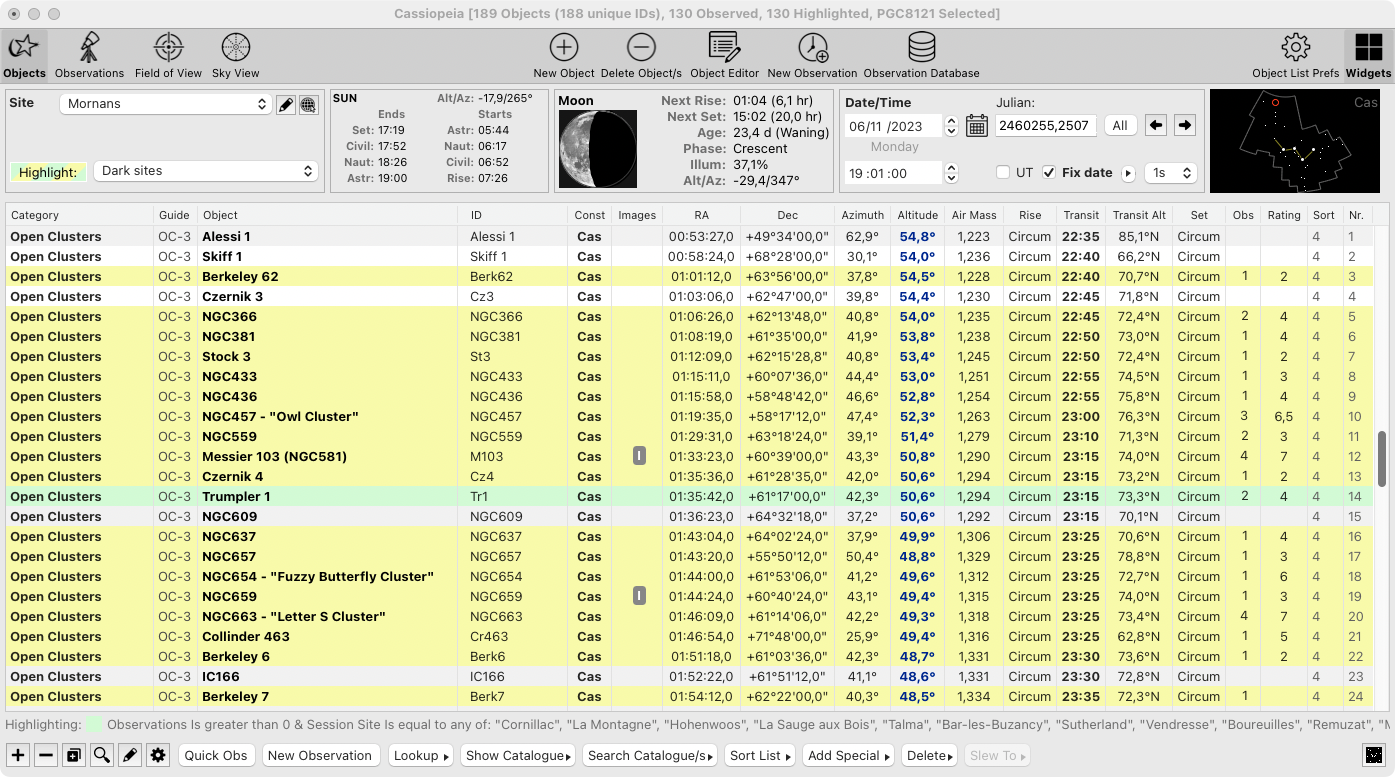1395x777 pixels.
Task: Open image indicator for Messier 103 row
Action: pos(639,456)
